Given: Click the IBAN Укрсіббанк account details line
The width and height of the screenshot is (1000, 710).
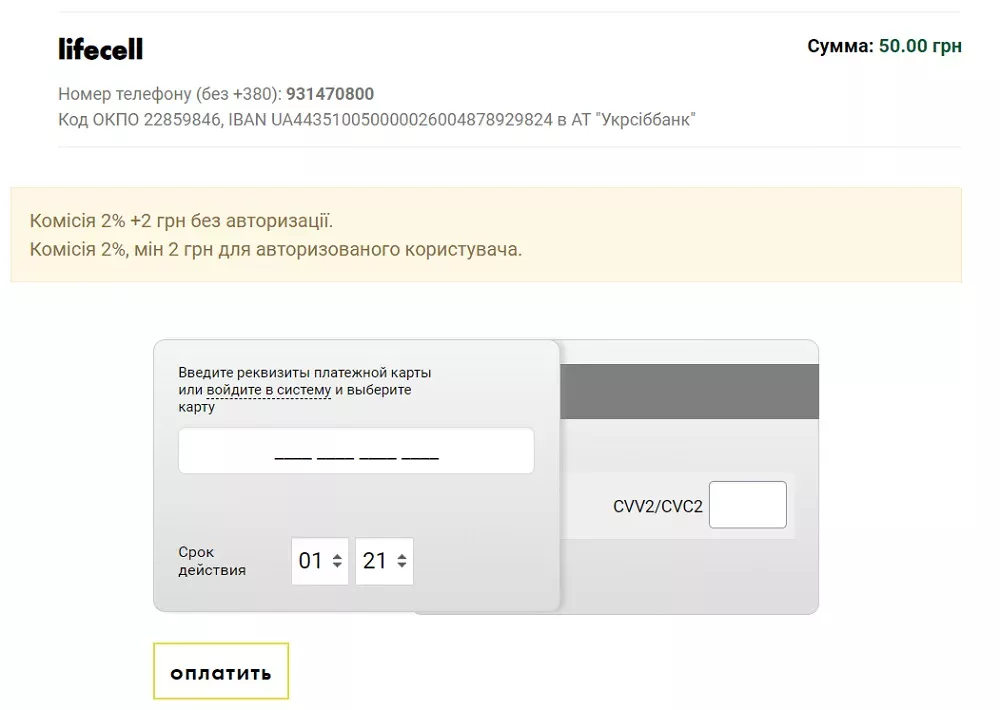Looking at the screenshot, I should point(378,119).
